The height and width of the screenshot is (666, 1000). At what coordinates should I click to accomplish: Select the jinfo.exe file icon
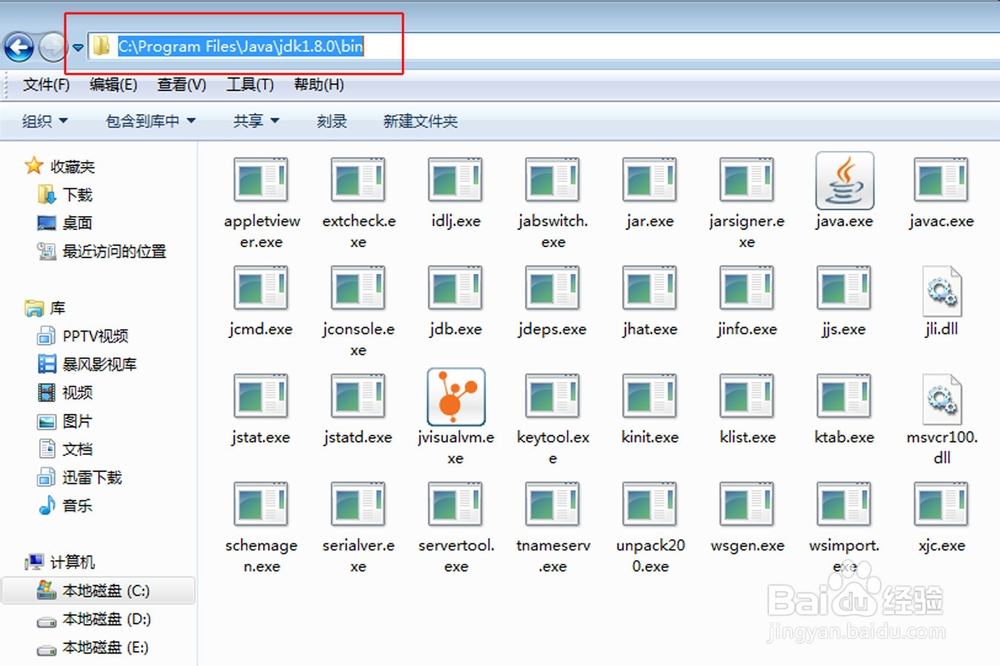tap(746, 287)
